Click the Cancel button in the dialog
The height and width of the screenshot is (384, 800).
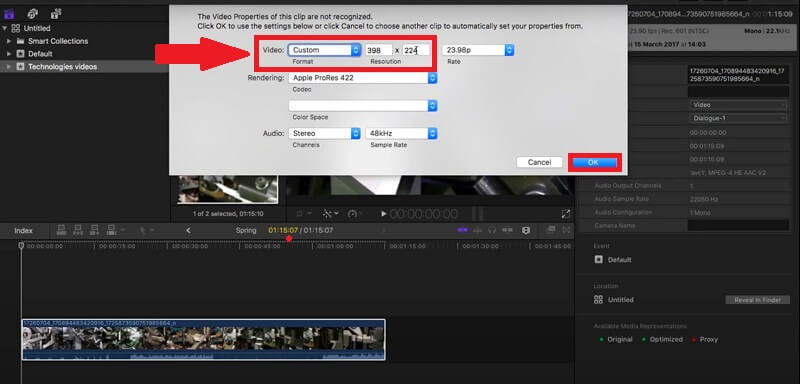(x=539, y=162)
